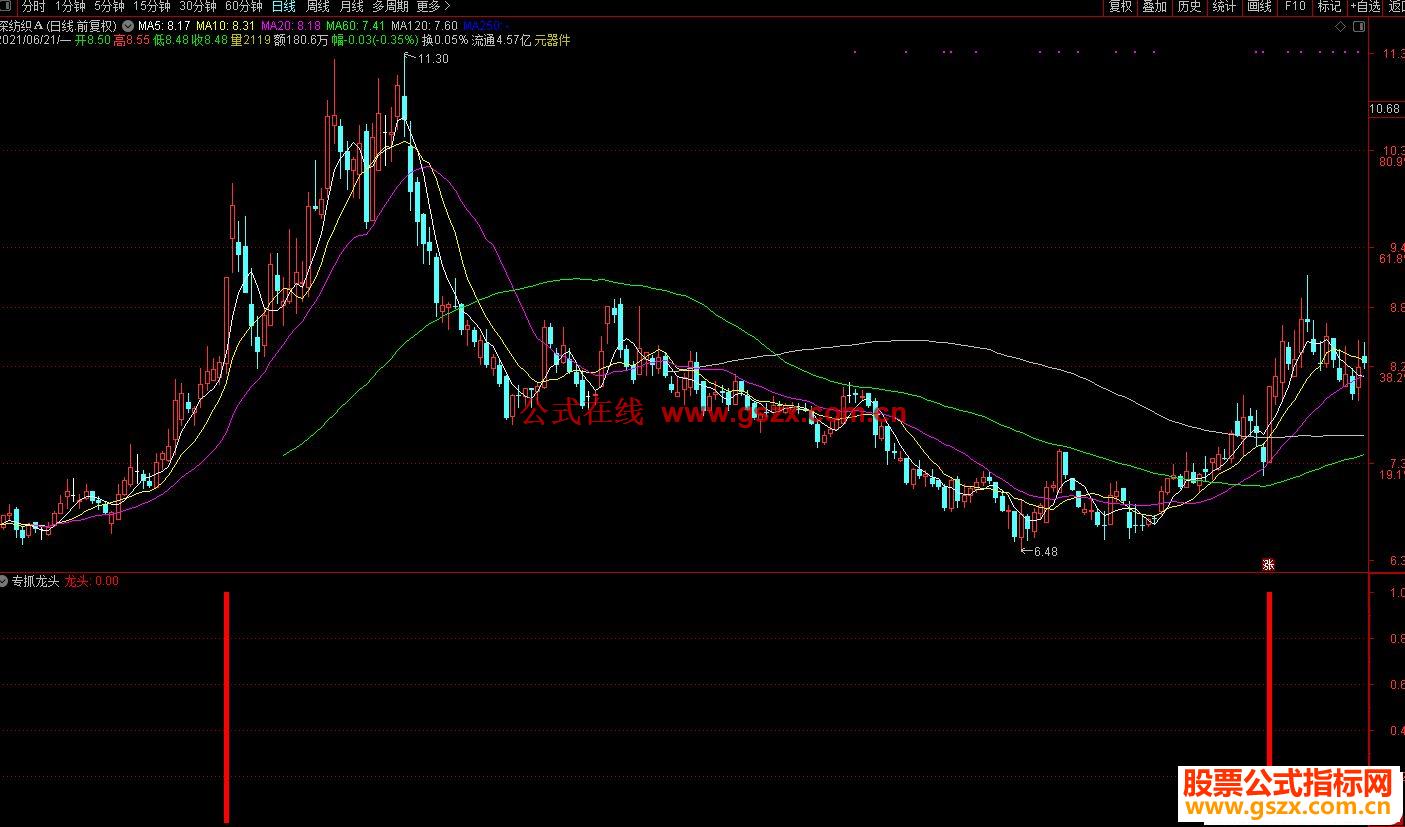Select the 15分钟 period tab
1405x827 pixels.
point(152,6)
